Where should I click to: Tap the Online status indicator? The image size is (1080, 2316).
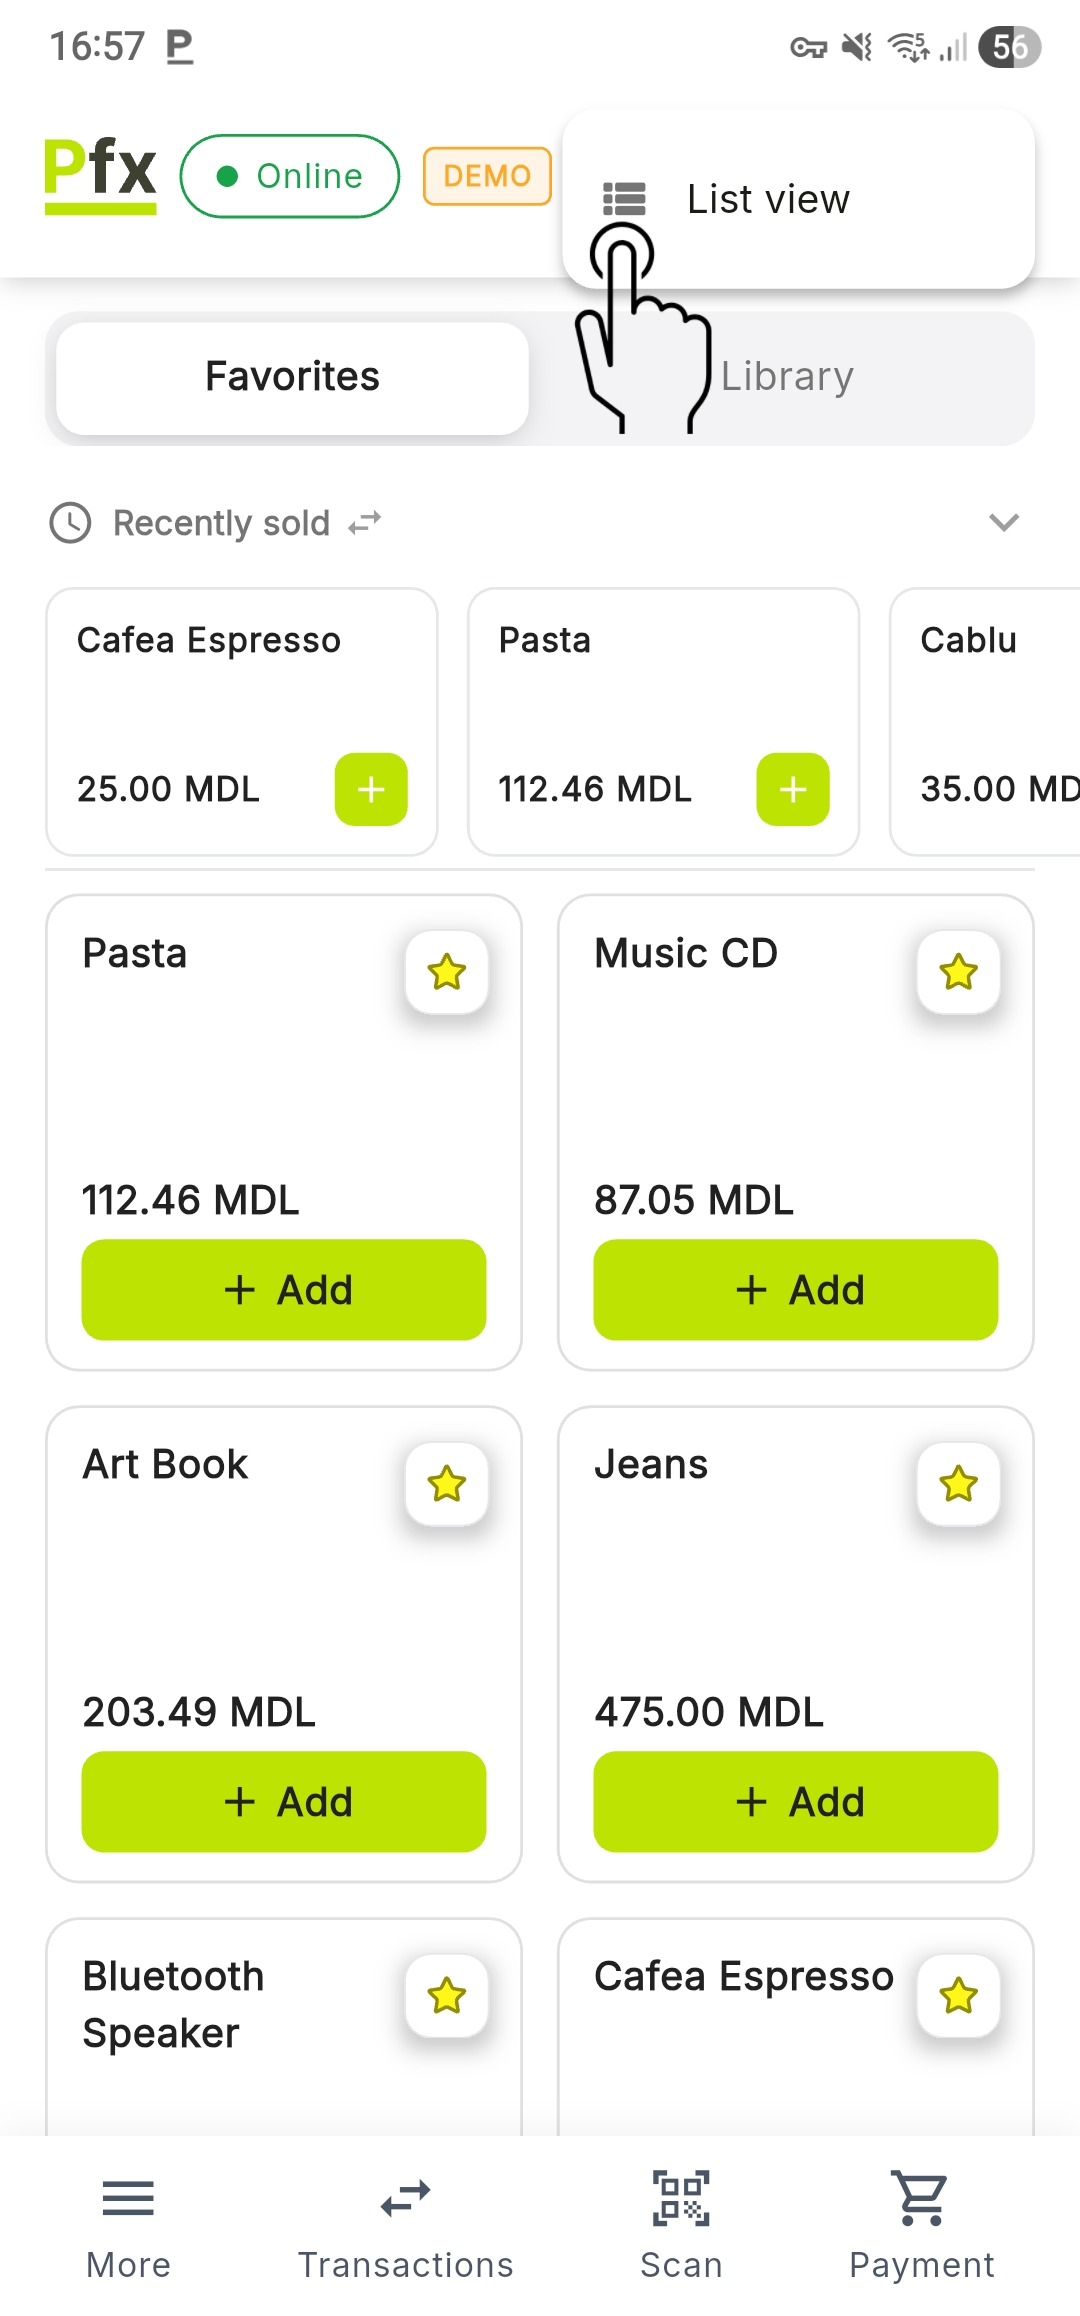tap(290, 176)
